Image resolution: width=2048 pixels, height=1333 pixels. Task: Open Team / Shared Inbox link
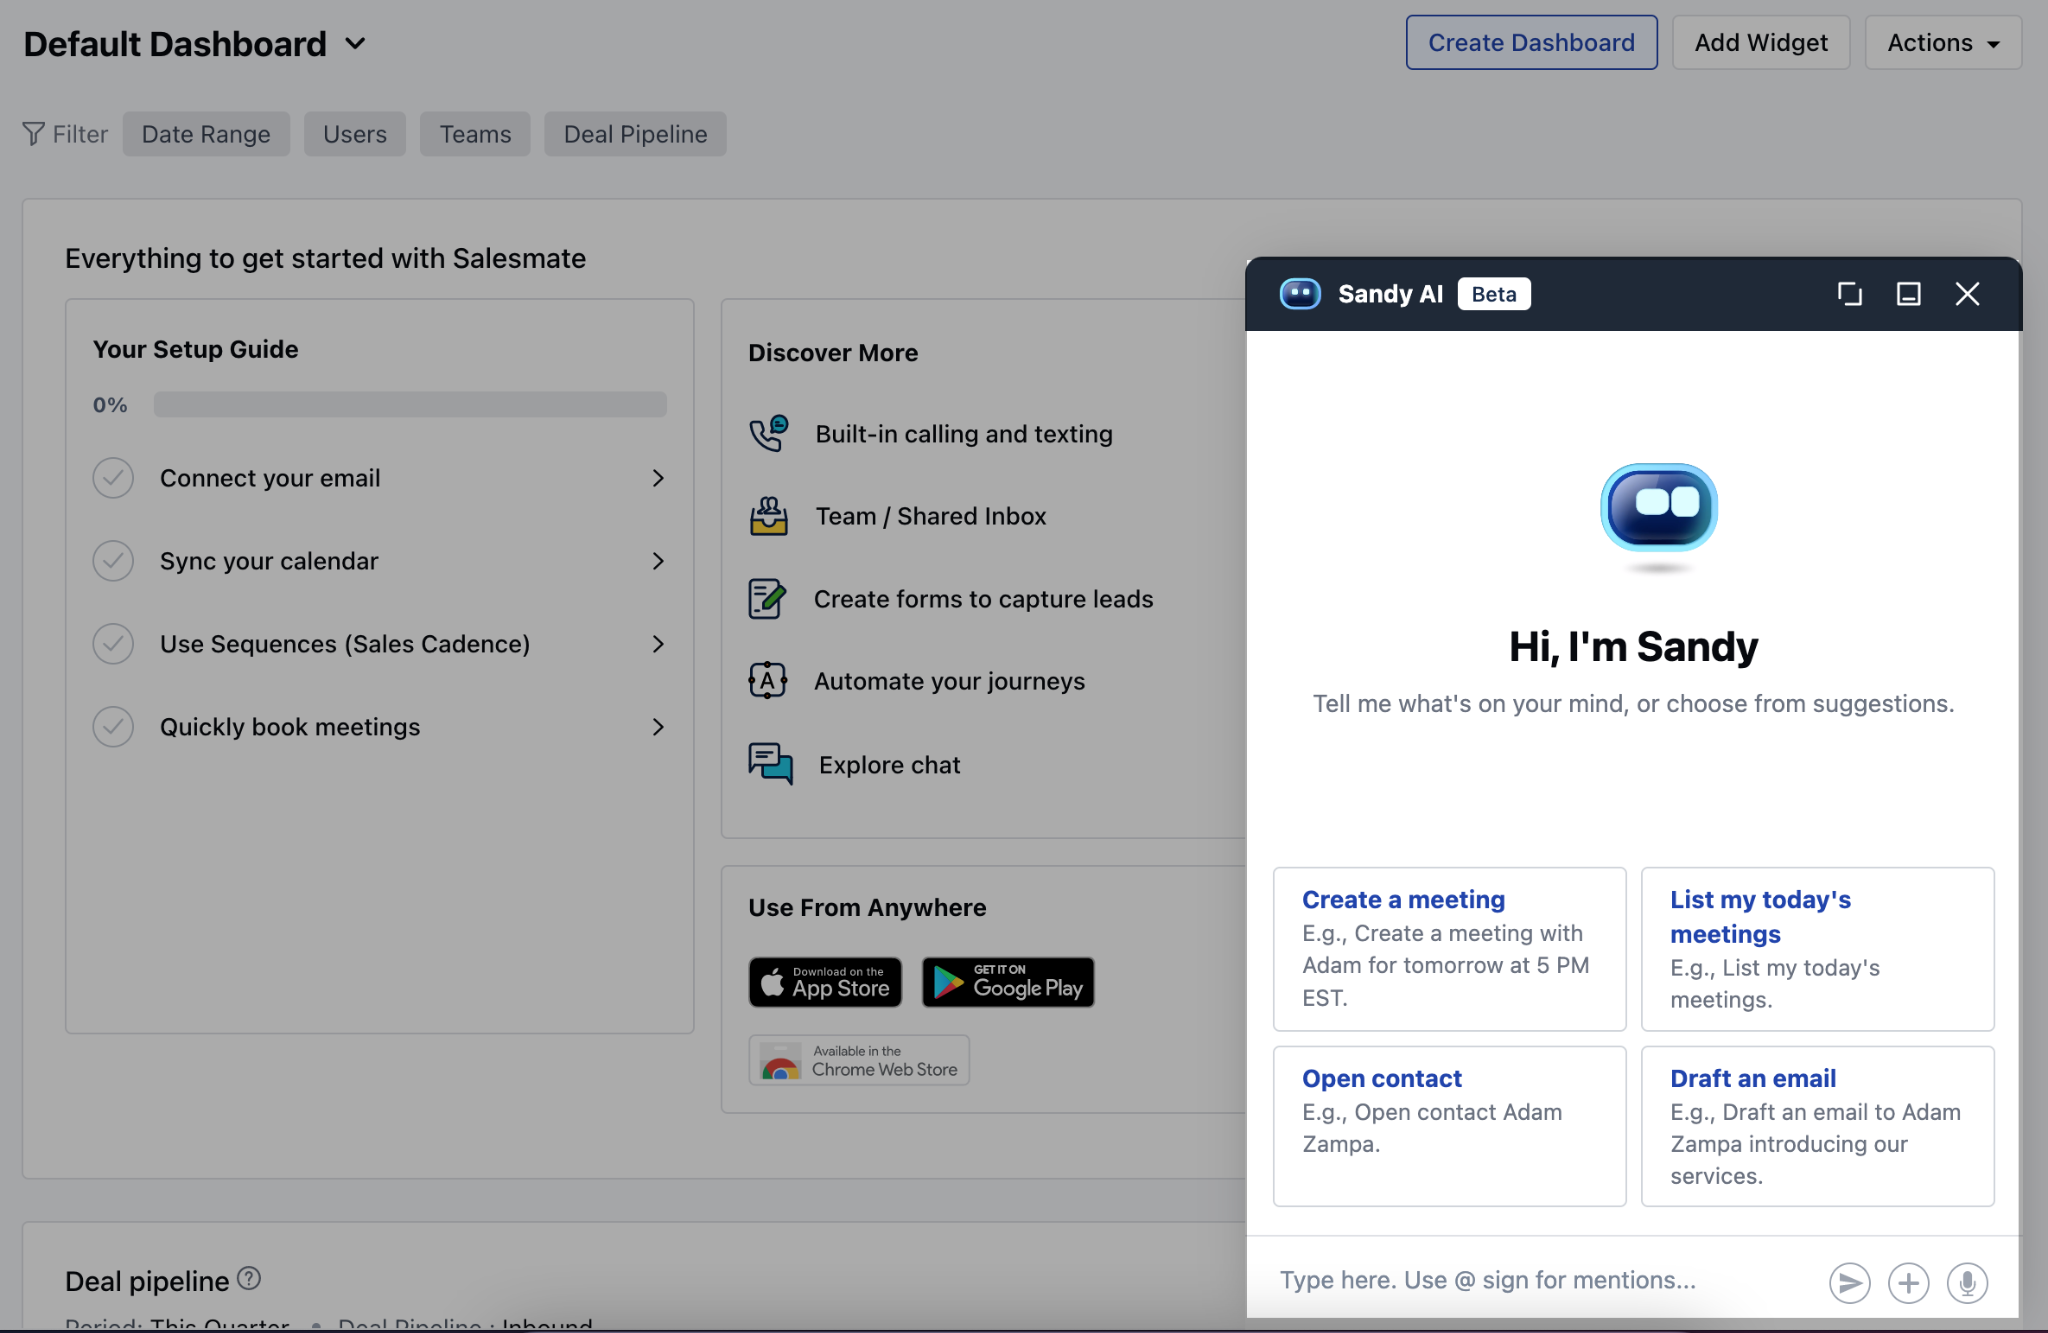[x=931, y=516]
